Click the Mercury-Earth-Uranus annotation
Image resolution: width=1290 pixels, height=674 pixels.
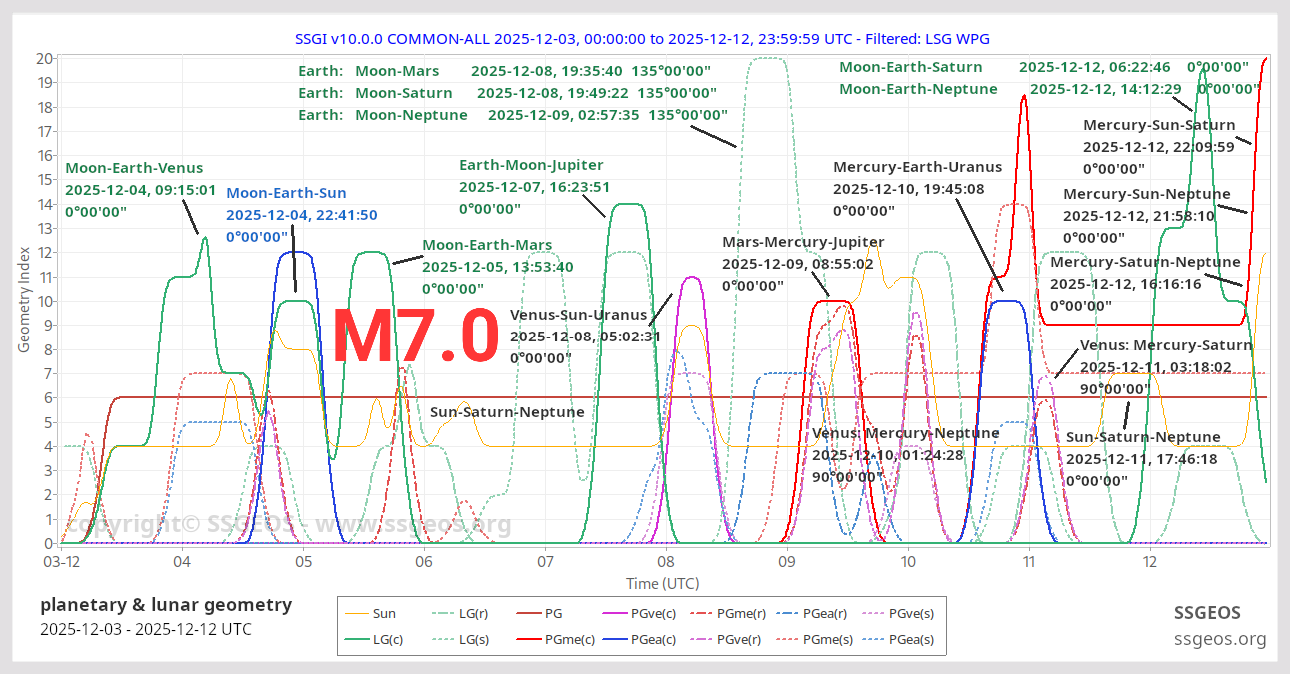(x=918, y=166)
